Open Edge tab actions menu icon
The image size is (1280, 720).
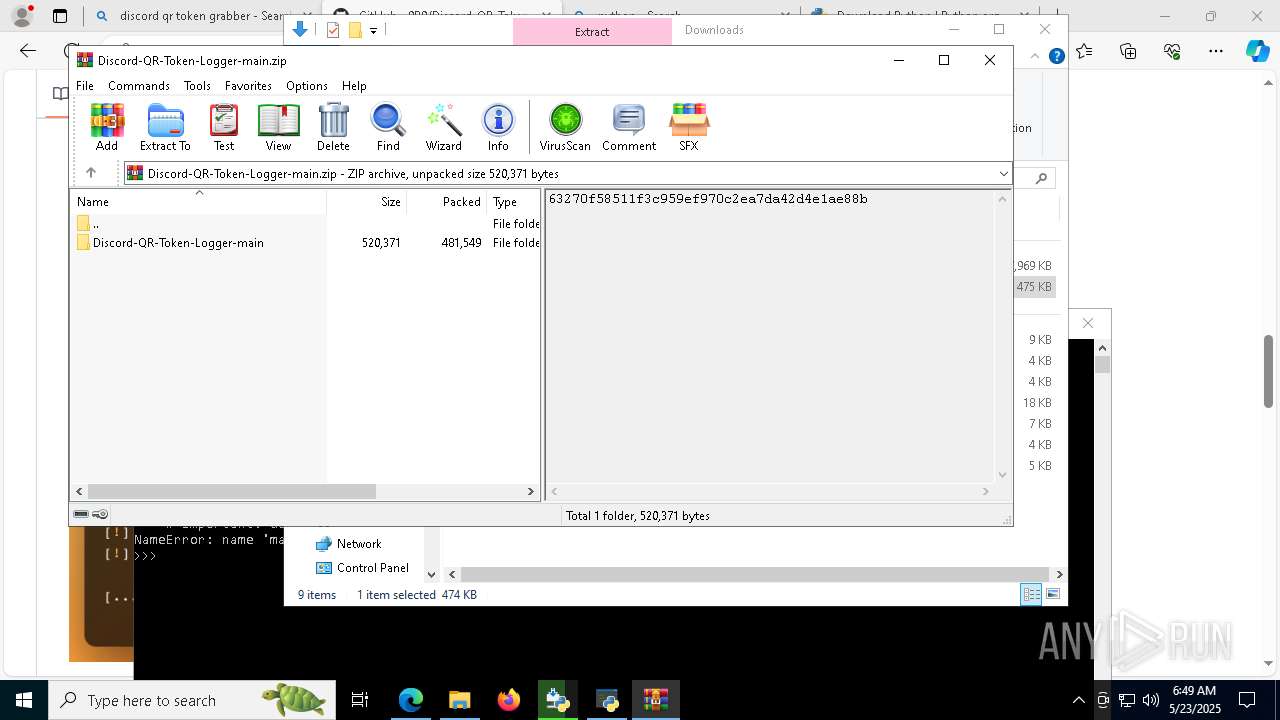pos(60,16)
